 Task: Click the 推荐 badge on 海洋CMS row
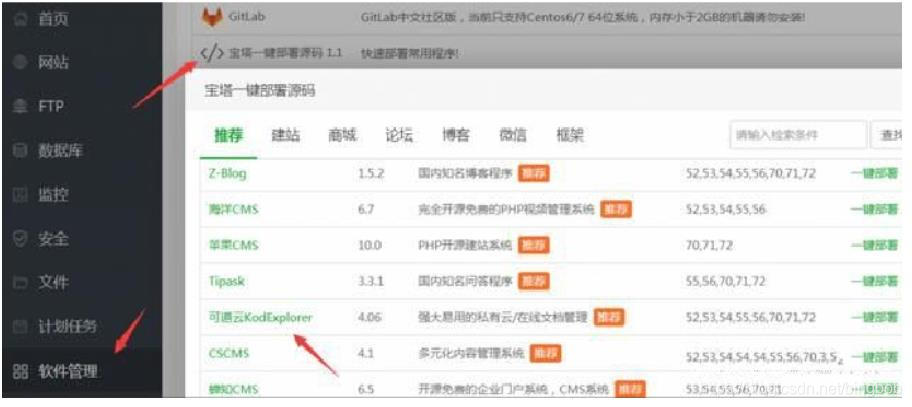616,209
